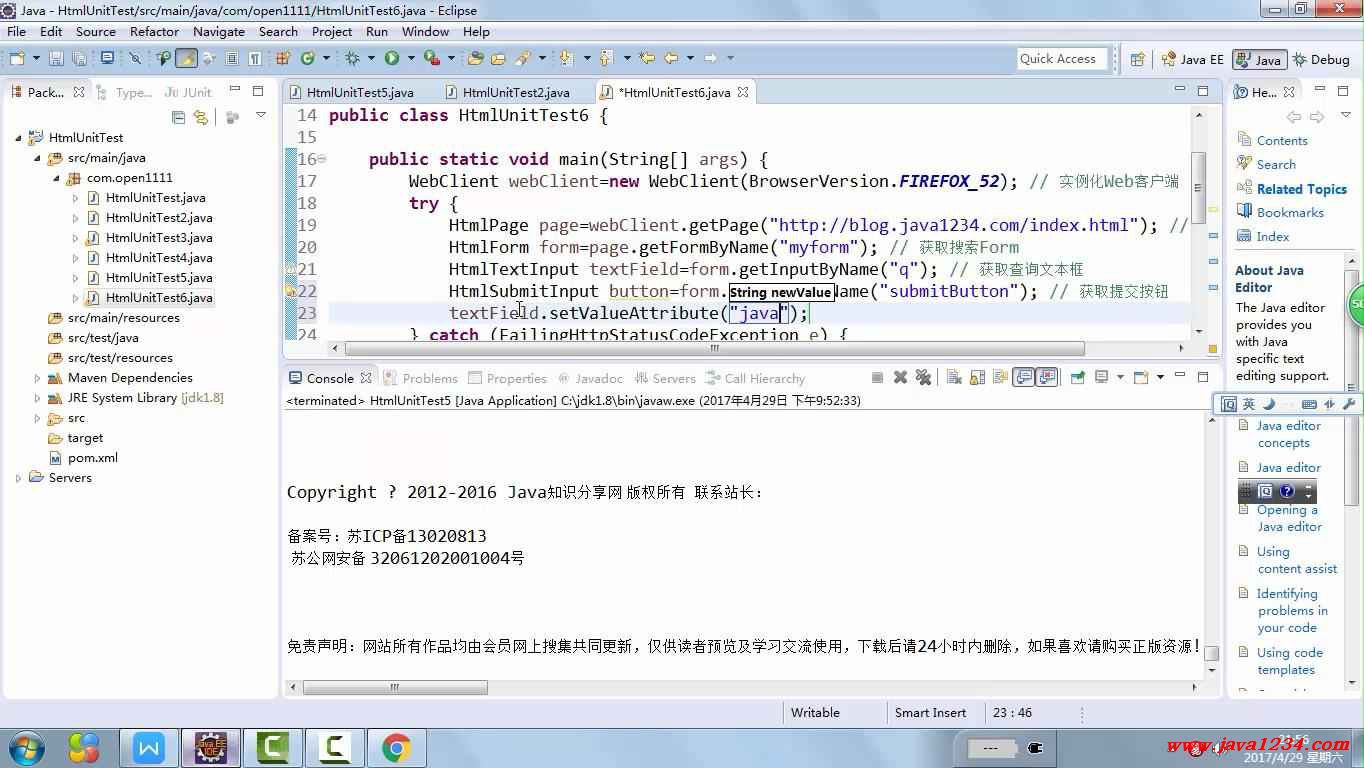Open Chrome from the Windows taskbar
This screenshot has width=1364, height=768.
(397, 748)
